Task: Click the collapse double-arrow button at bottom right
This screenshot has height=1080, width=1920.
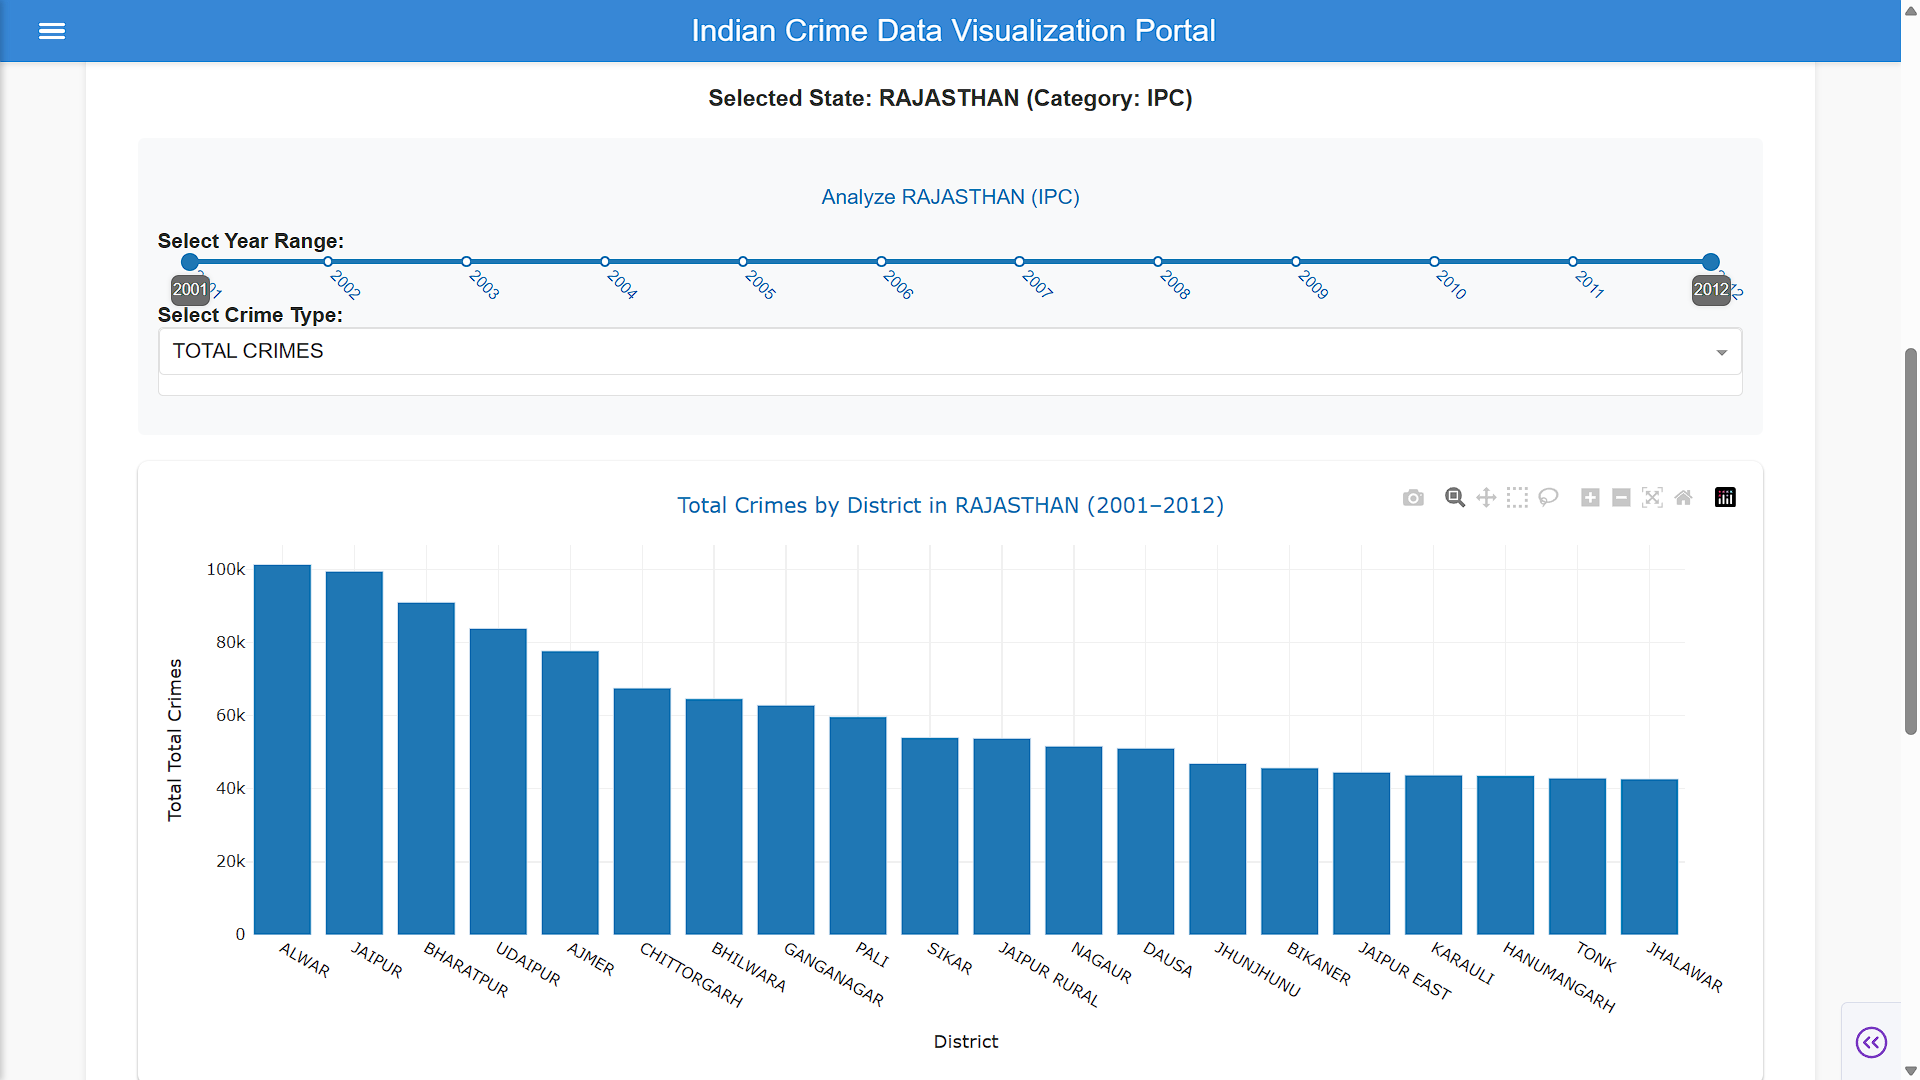Action: click(x=1871, y=1042)
